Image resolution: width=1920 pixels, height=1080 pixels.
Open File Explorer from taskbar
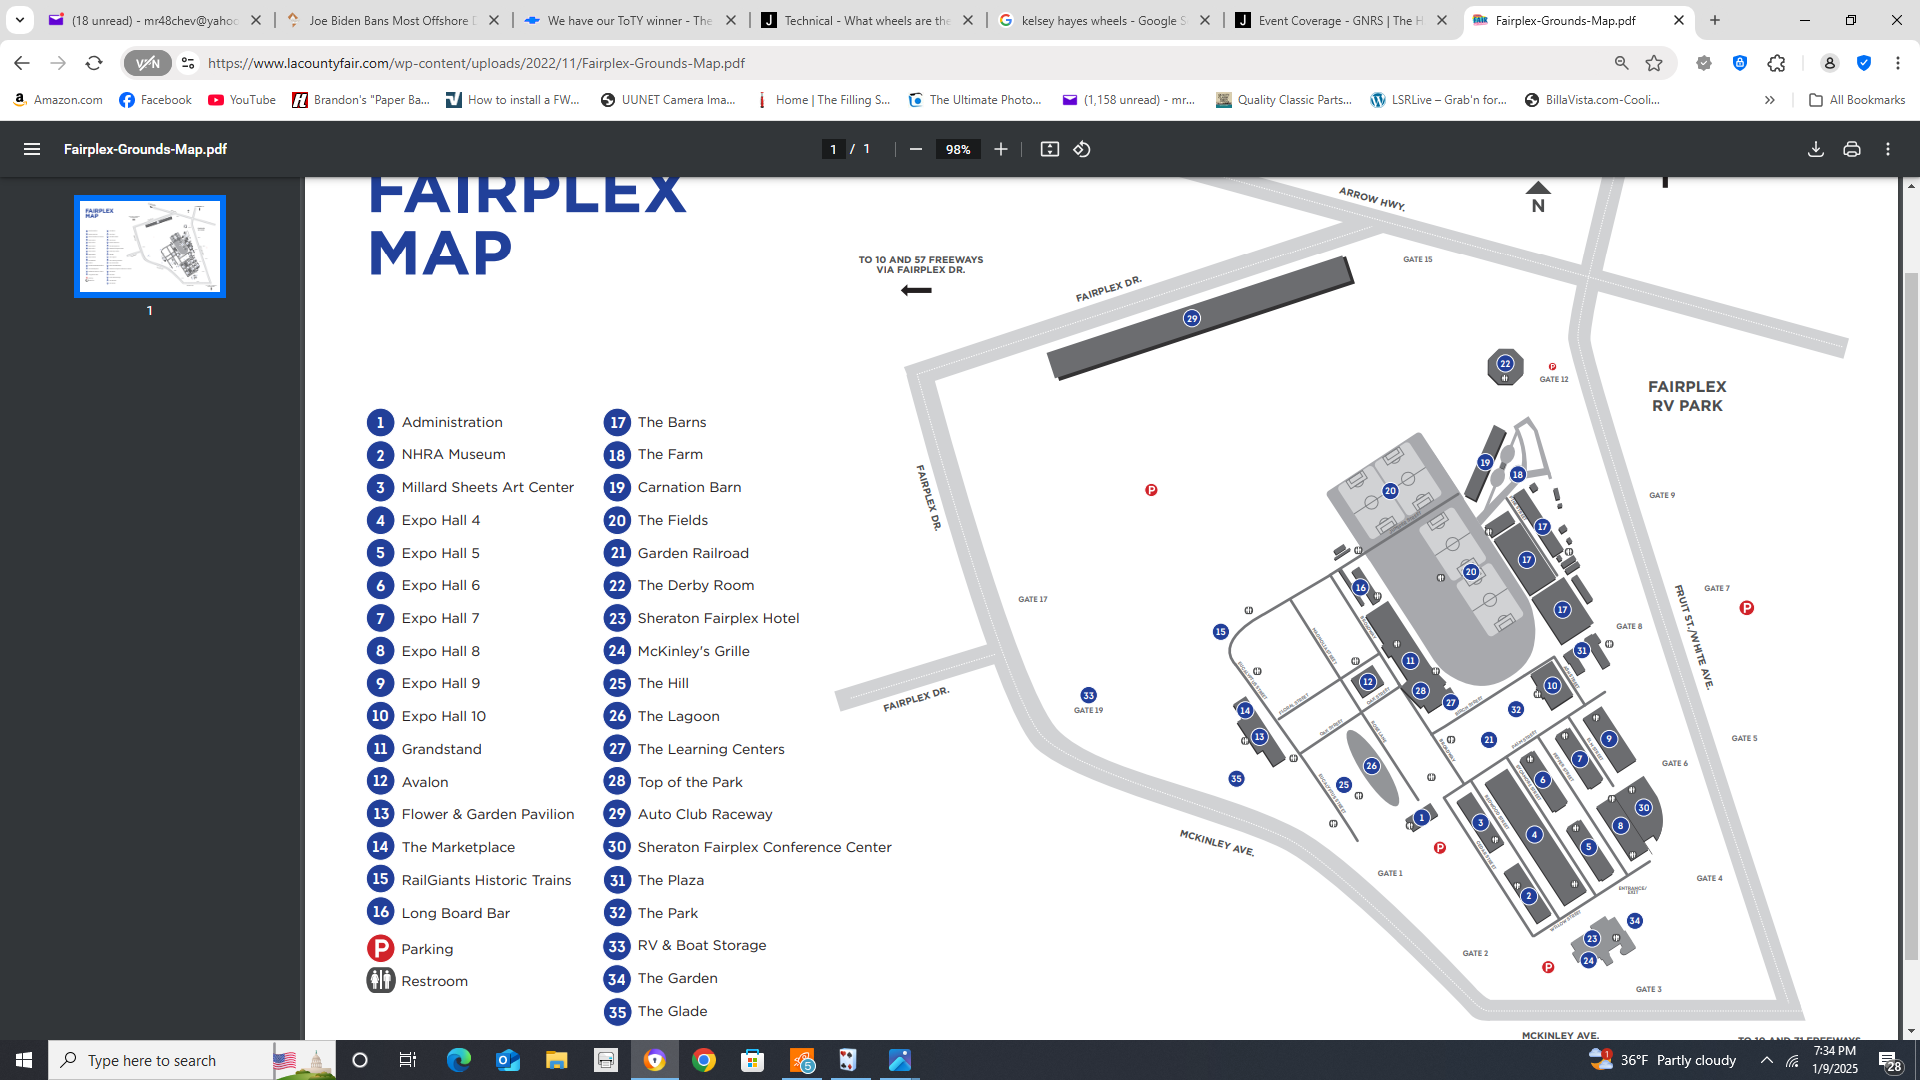click(x=556, y=1060)
